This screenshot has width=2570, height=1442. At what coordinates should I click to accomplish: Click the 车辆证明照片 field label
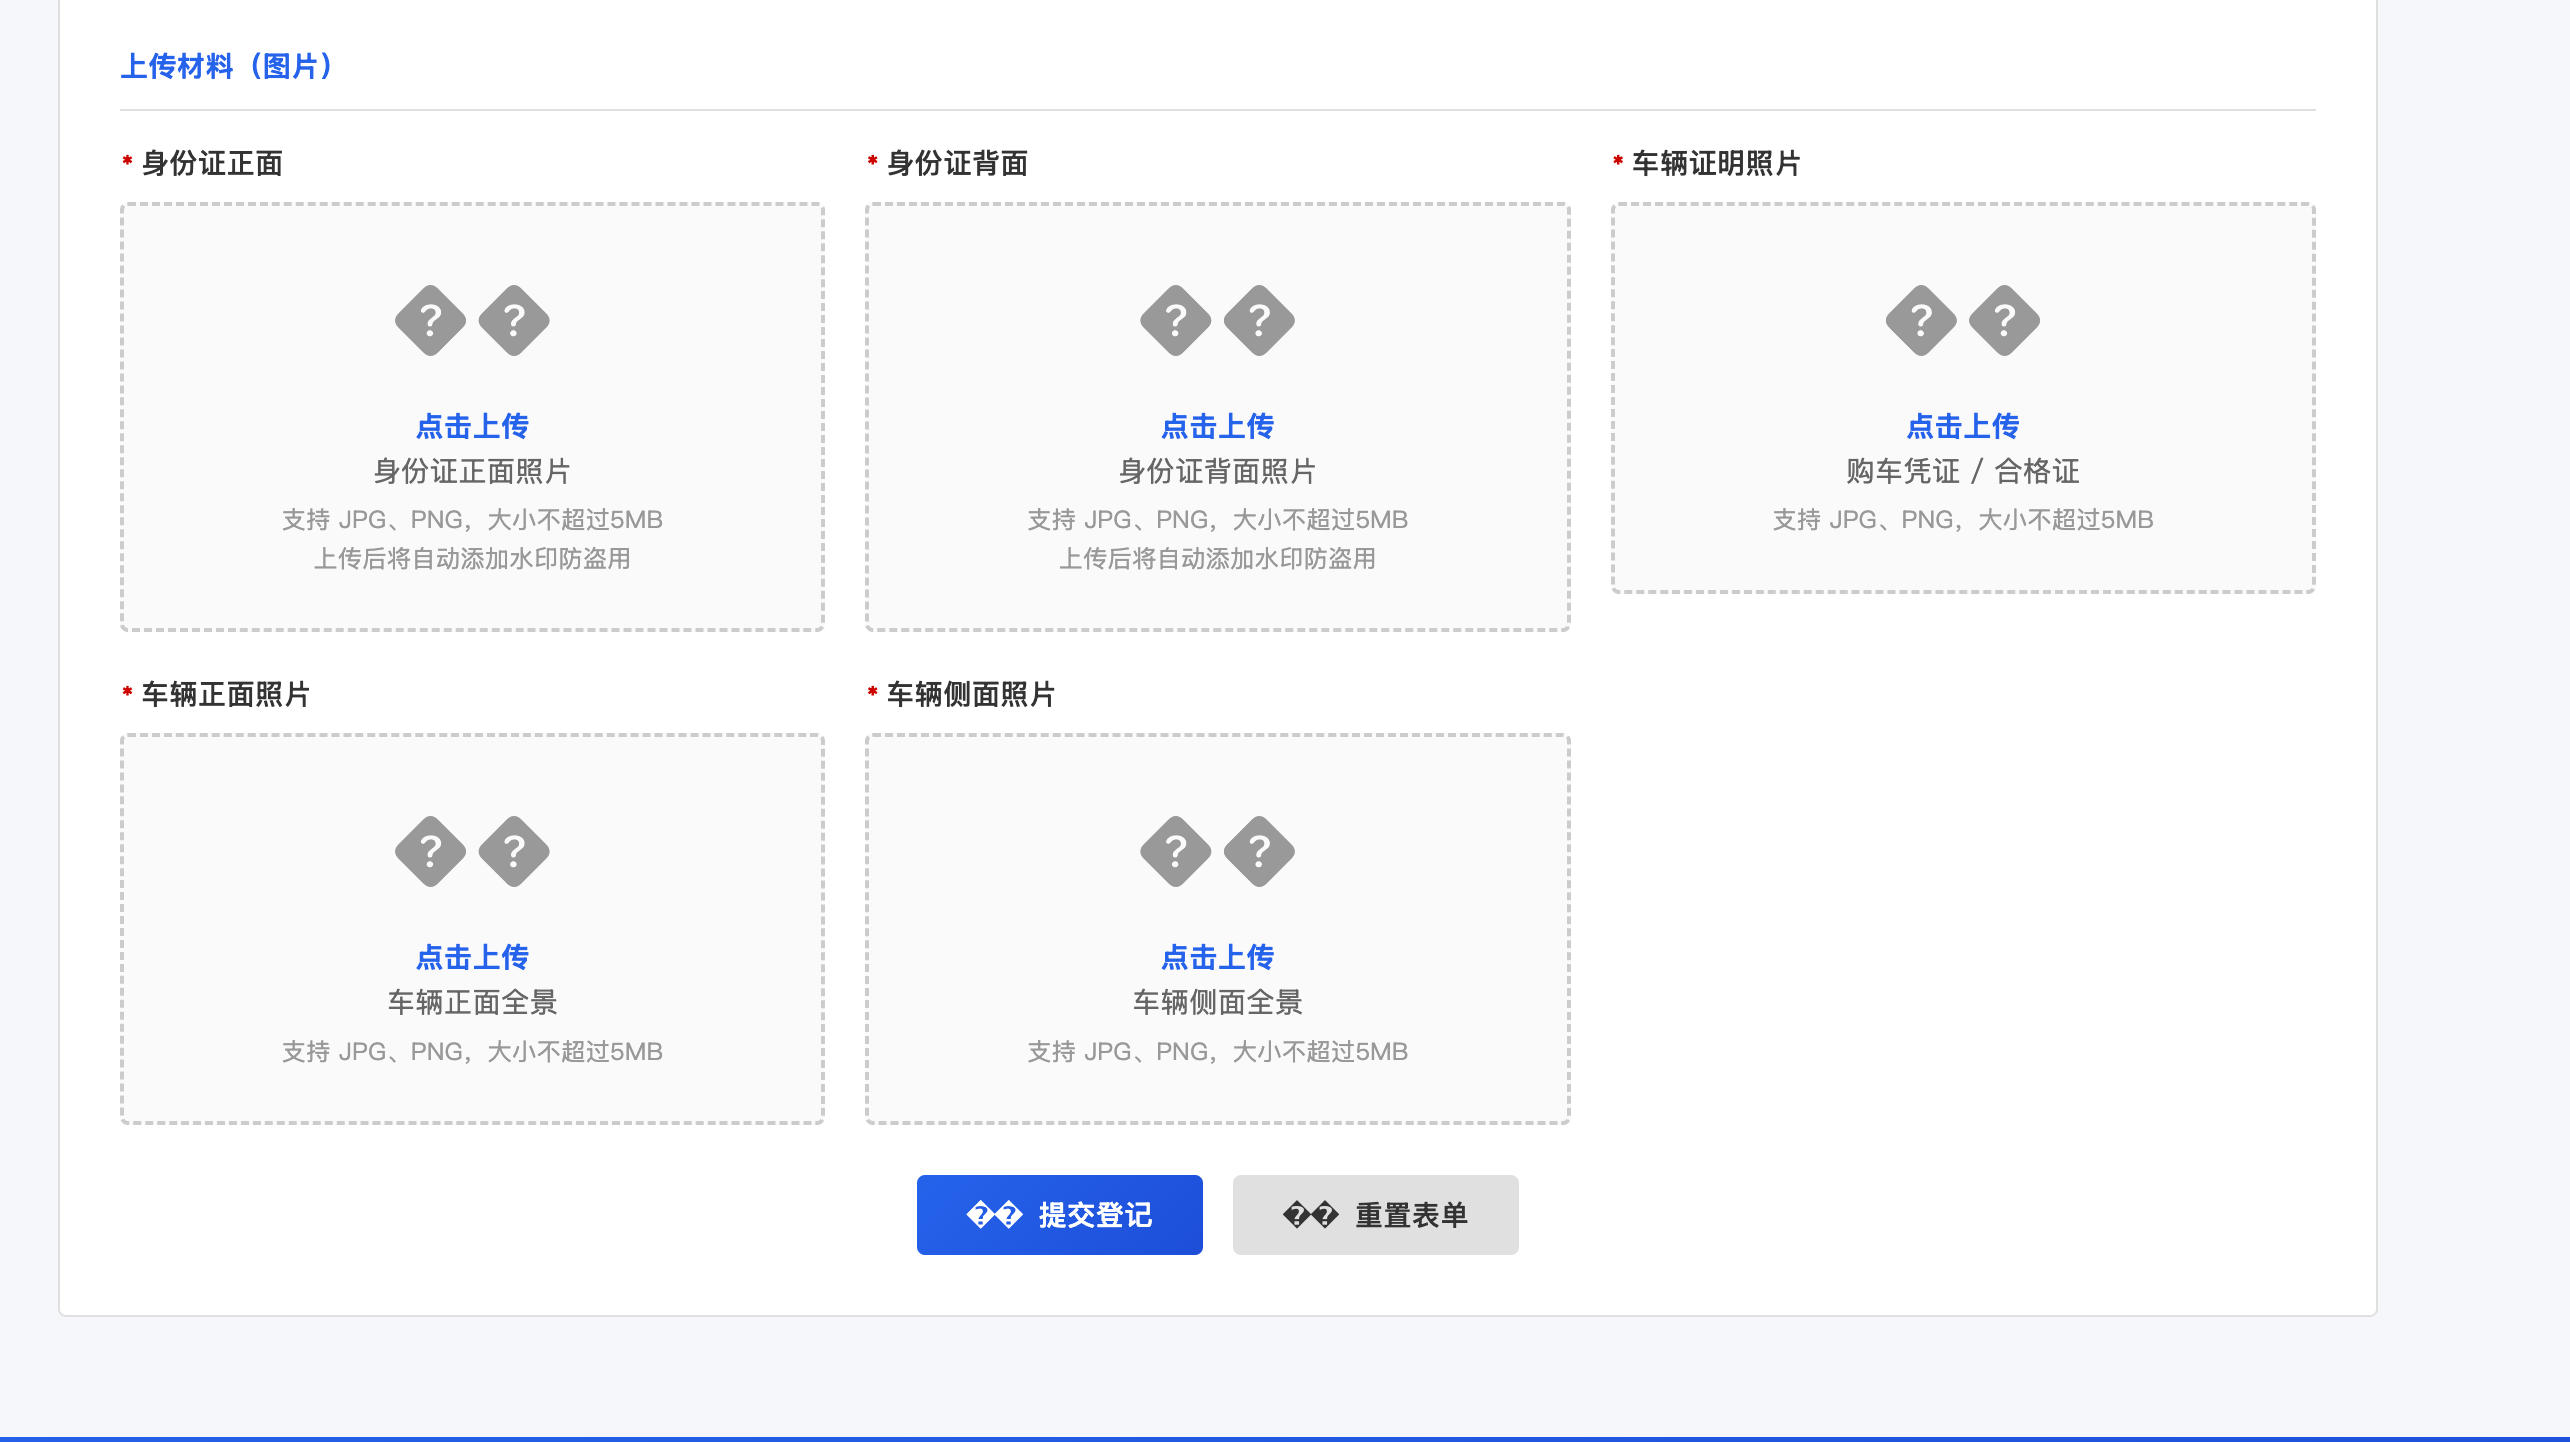(x=1716, y=163)
